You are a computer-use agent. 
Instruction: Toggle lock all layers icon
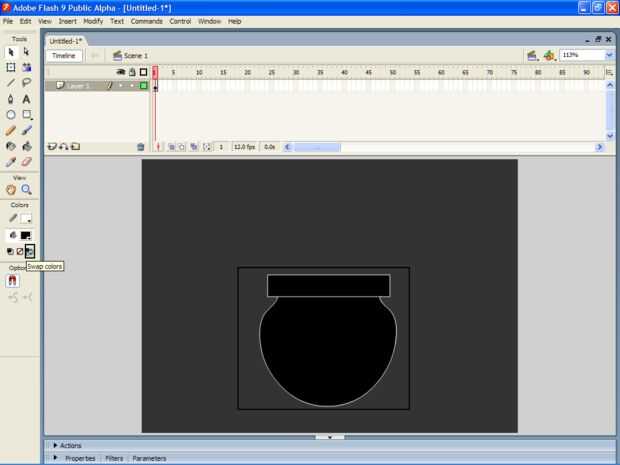coord(132,72)
